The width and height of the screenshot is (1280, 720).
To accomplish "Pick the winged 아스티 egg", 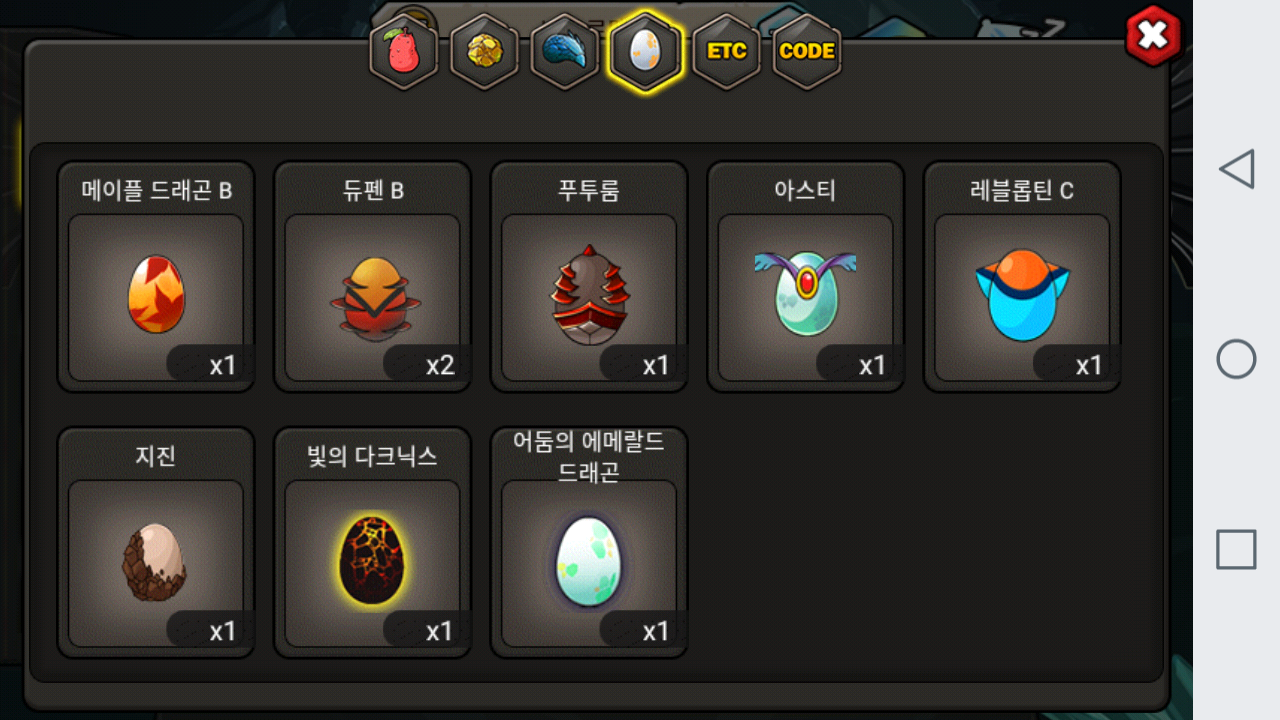I will [x=806, y=277].
